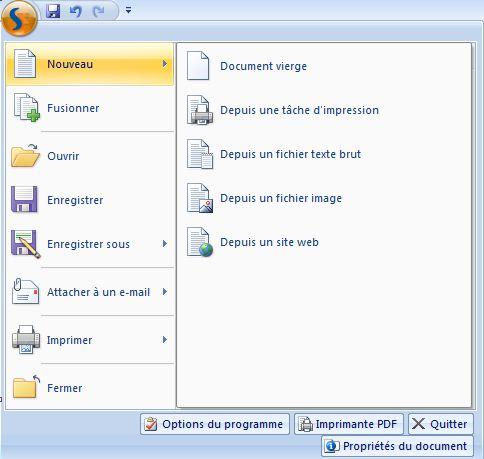Screen dimensions: 484x459
Task: Click the Imprimer printer icon
Action: 26,340
